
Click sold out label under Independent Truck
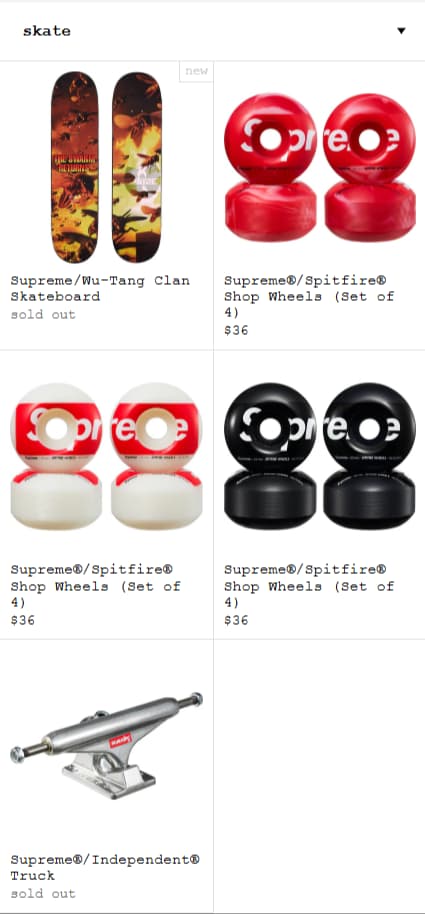(43, 893)
